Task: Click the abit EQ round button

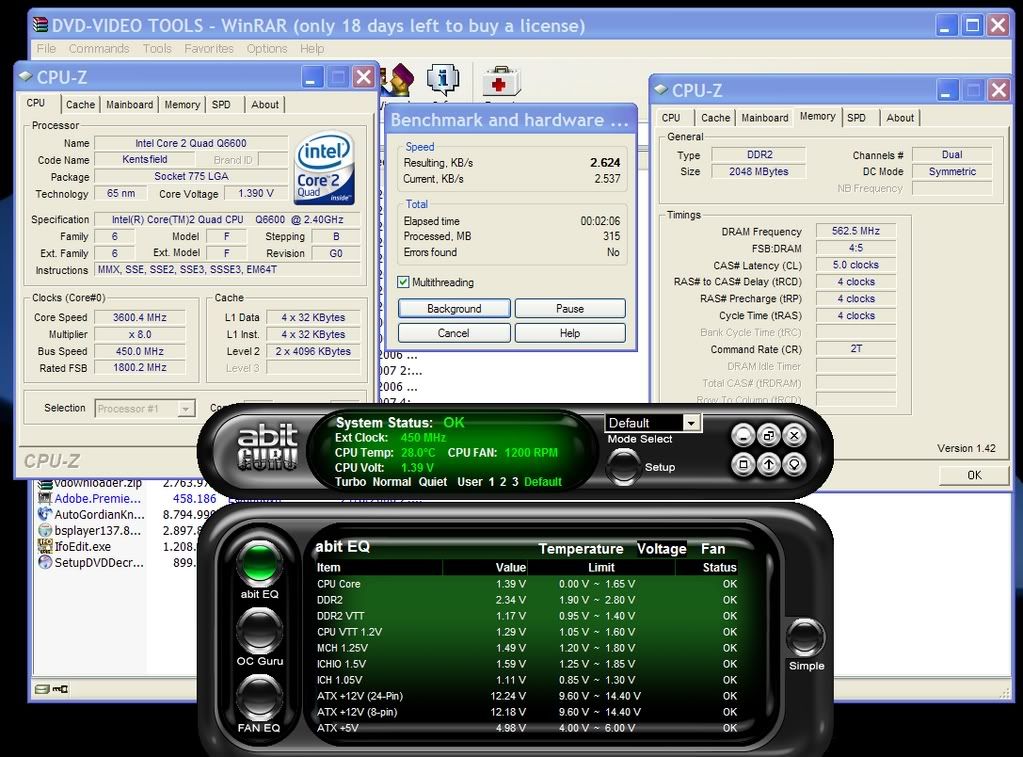Action: point(259,562)
